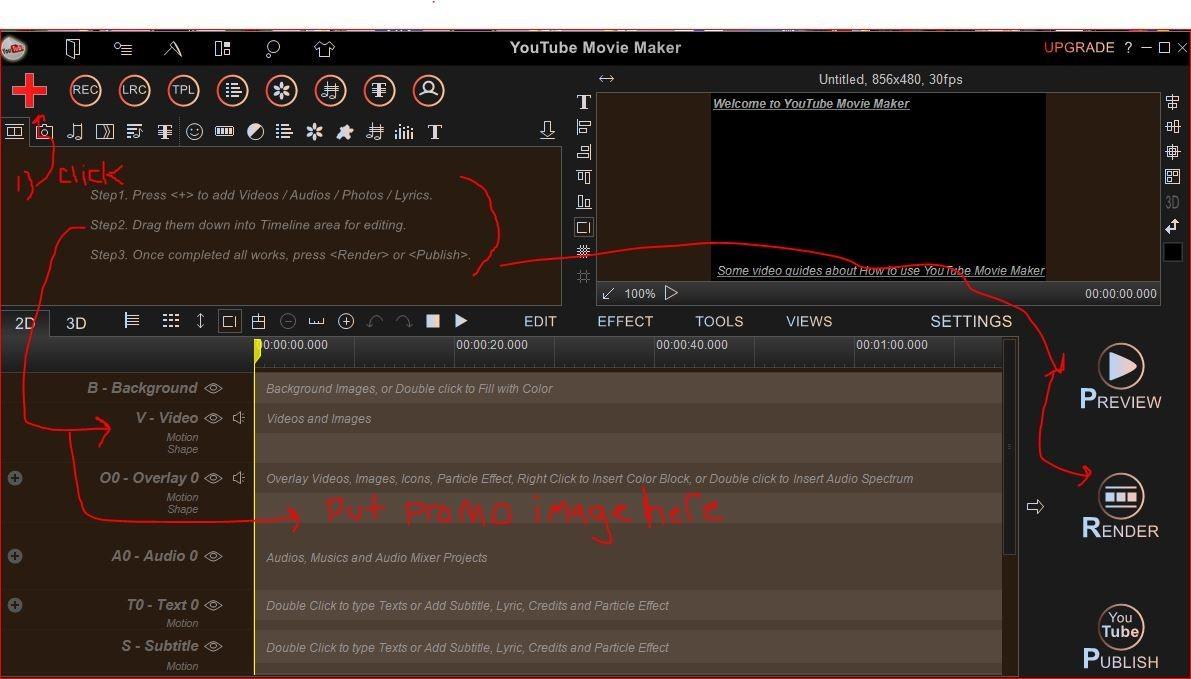Expand the O0 - Overlay 0 plus button
The image size is (1191, 679).
[14, 478]
